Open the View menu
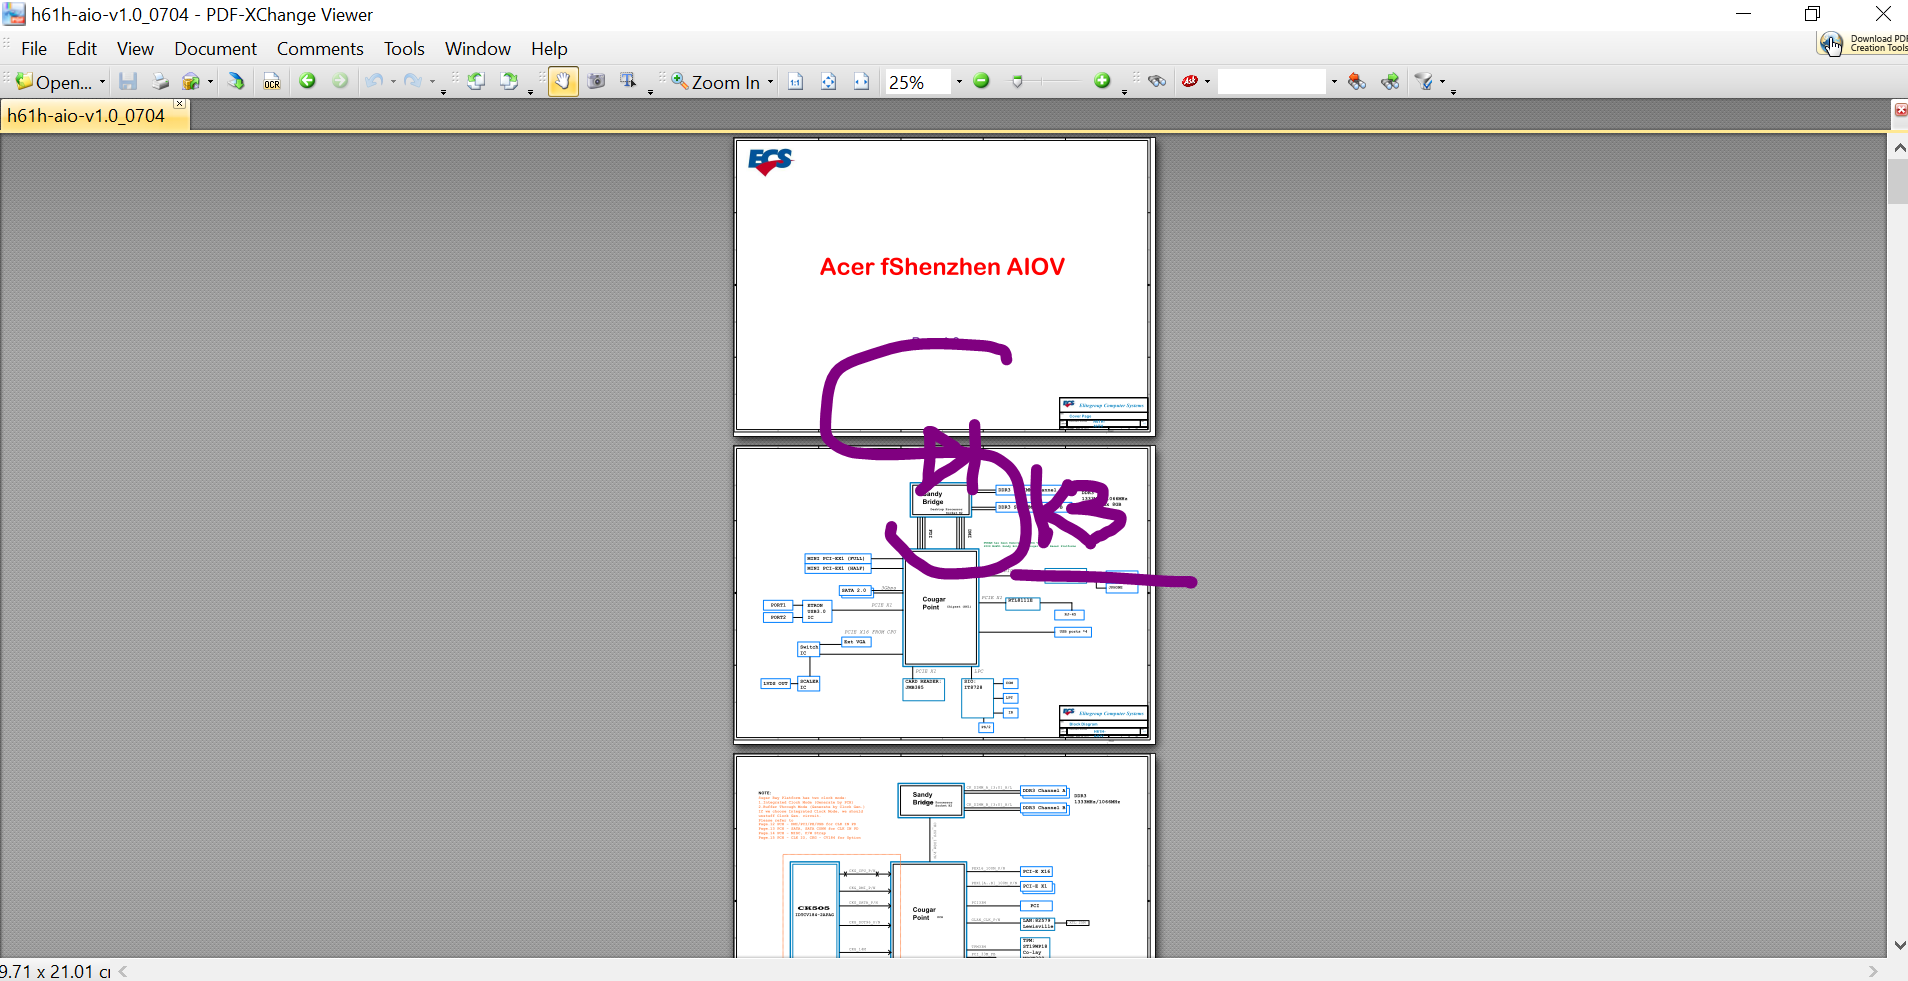 [135, 49]
